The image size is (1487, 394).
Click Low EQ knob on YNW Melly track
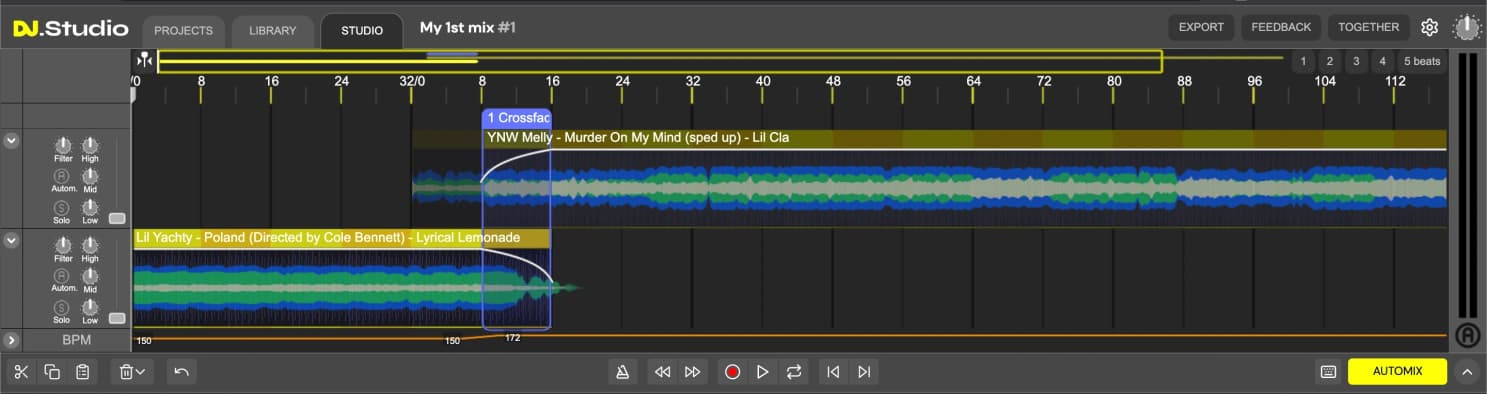pyautogui.click(x=90, y=207)
